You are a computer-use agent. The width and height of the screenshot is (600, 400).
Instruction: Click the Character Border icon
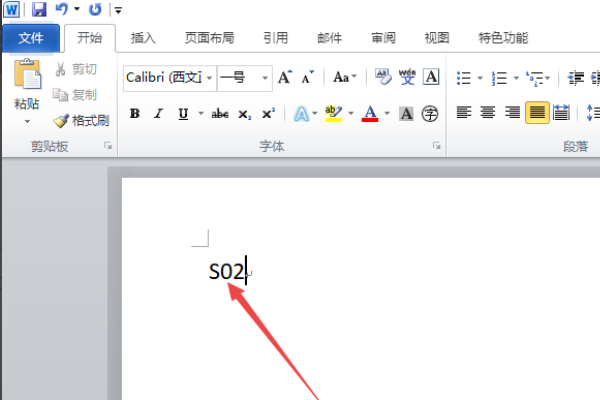pos(431,77)
